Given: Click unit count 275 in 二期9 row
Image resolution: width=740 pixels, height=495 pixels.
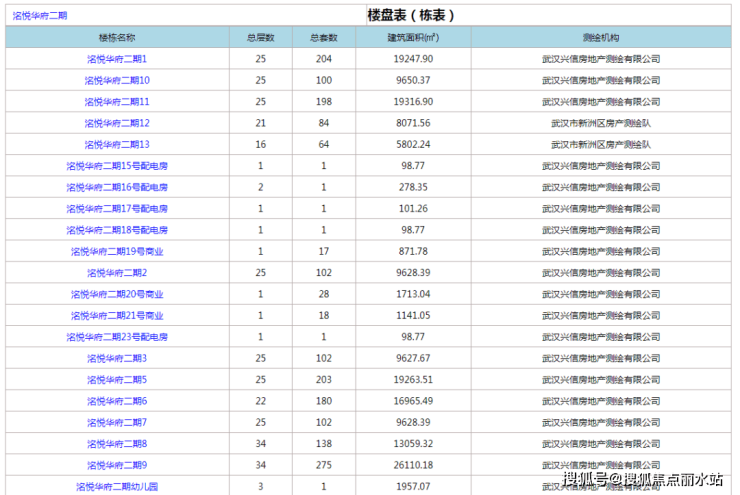Looking at the screenshot, I should (x=324, y=465).
